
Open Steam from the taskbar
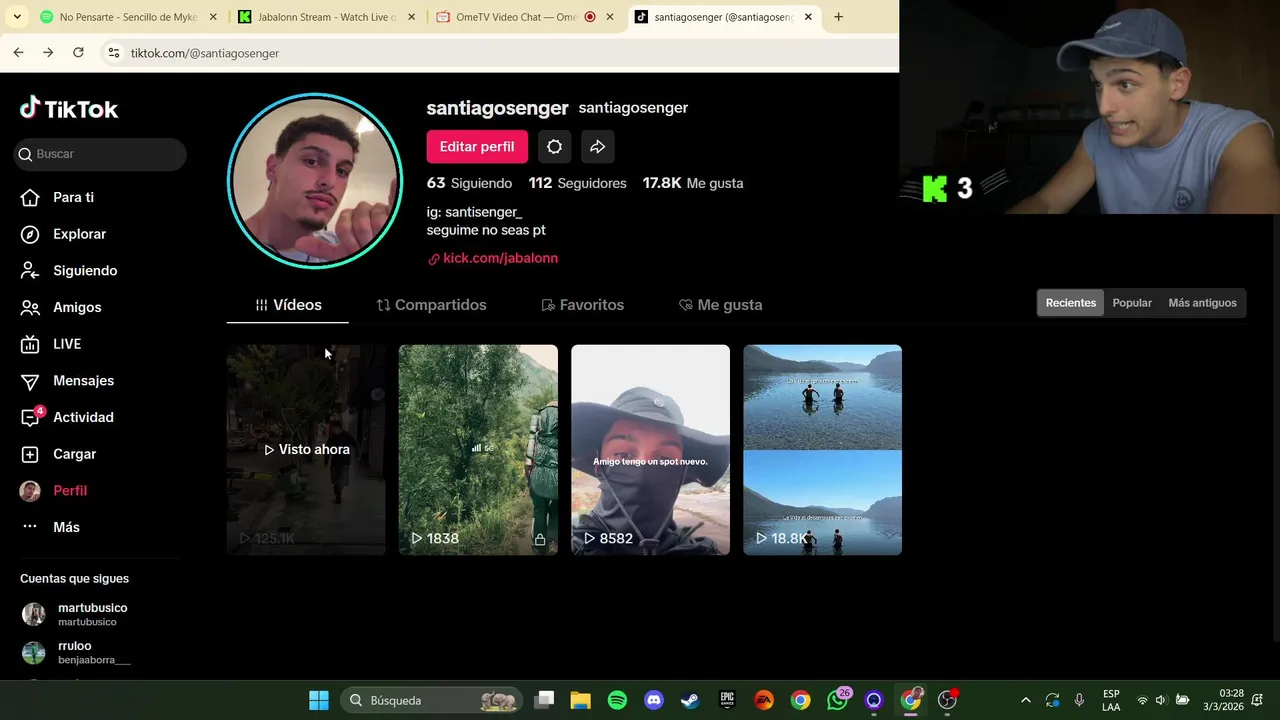coord(690,700)
